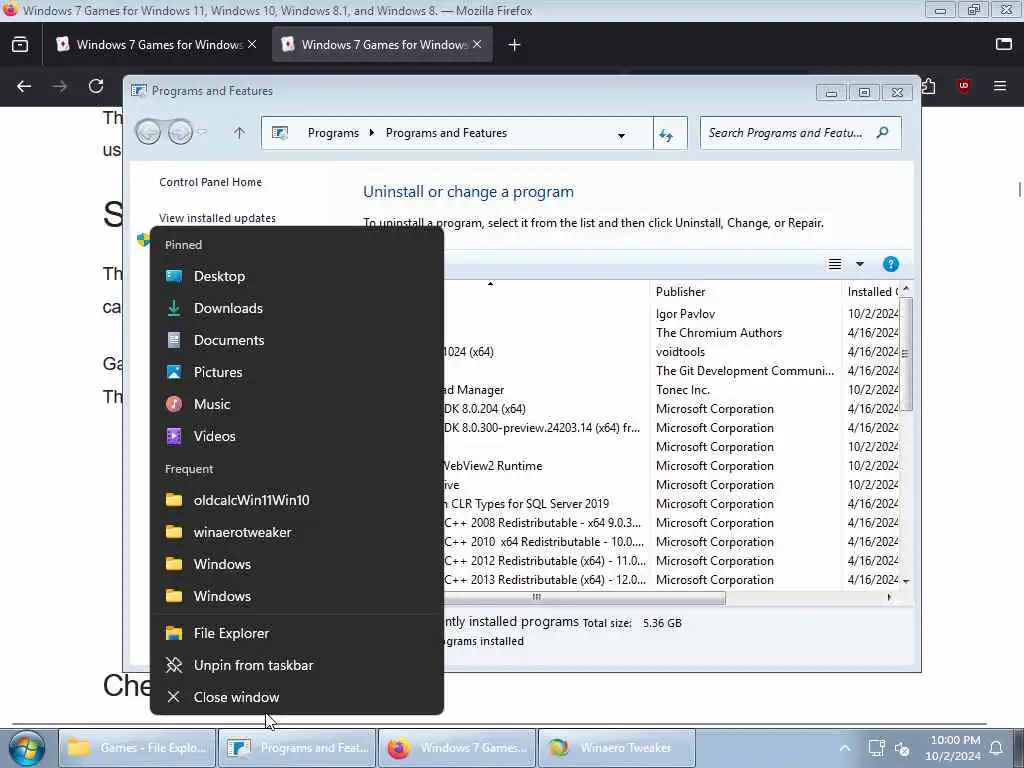The width and height of the screenshot is (1024, 768).
Task: Open Videos pinned folder
Action: point(296,436)
